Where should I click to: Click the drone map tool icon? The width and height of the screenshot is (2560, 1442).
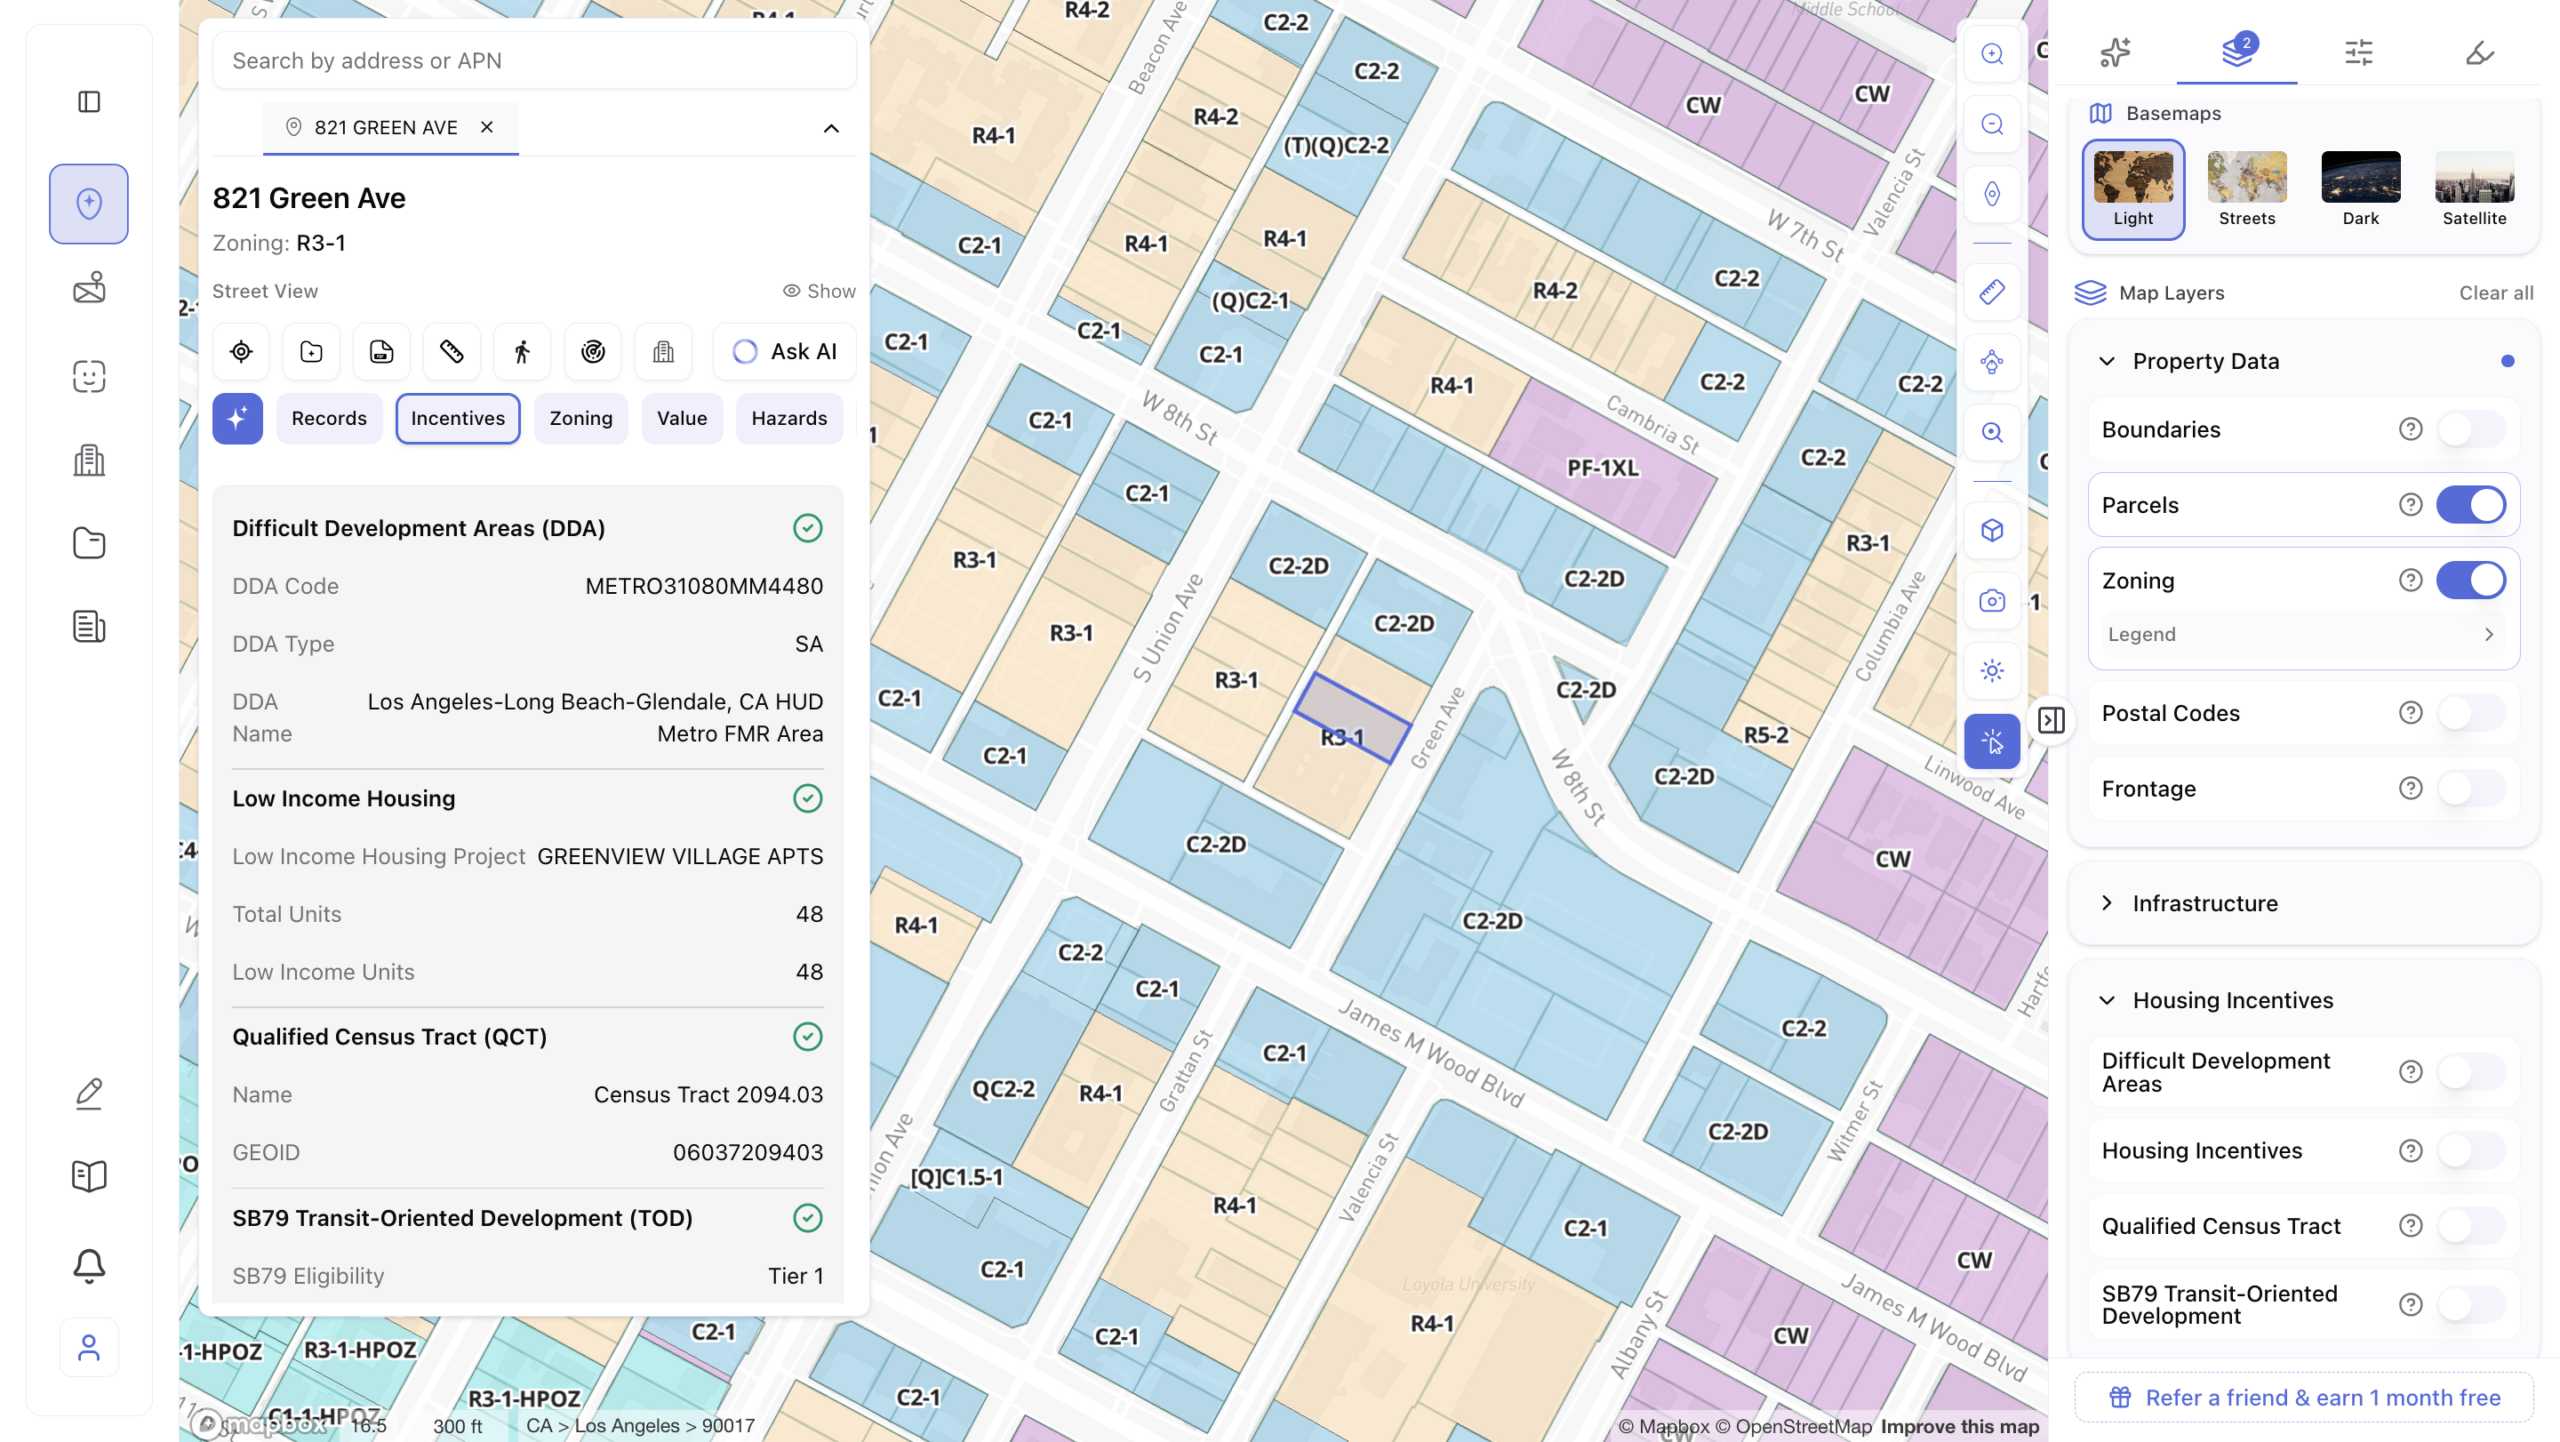coord(1992,362)
